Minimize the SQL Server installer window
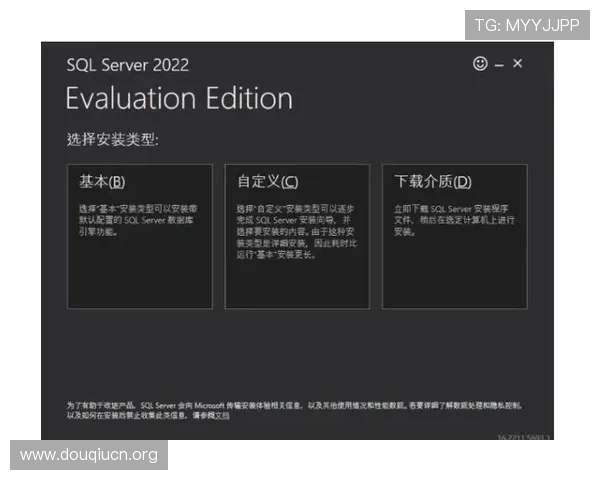600x480 pixels. [x=499, y=65]
